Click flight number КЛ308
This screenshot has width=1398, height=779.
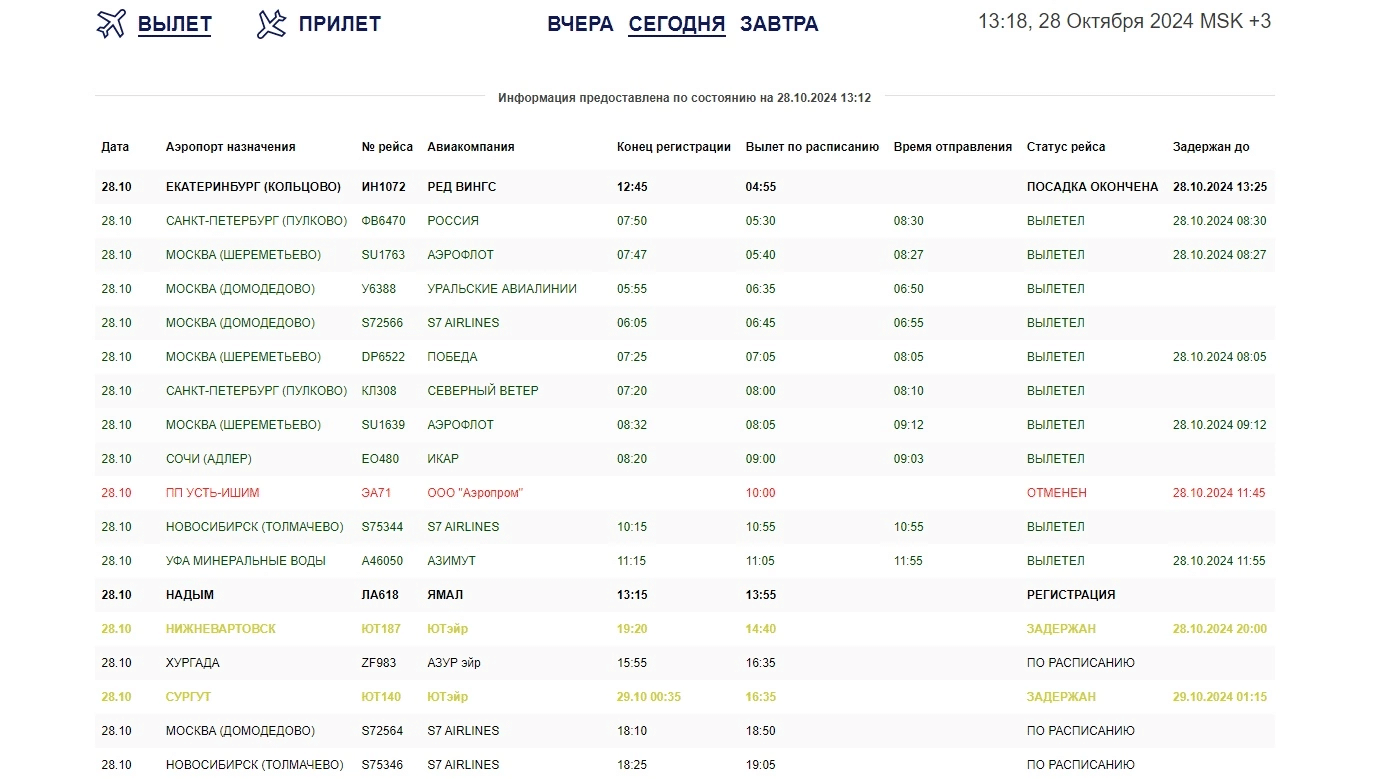pyautogui.click(x=379, y=391)
